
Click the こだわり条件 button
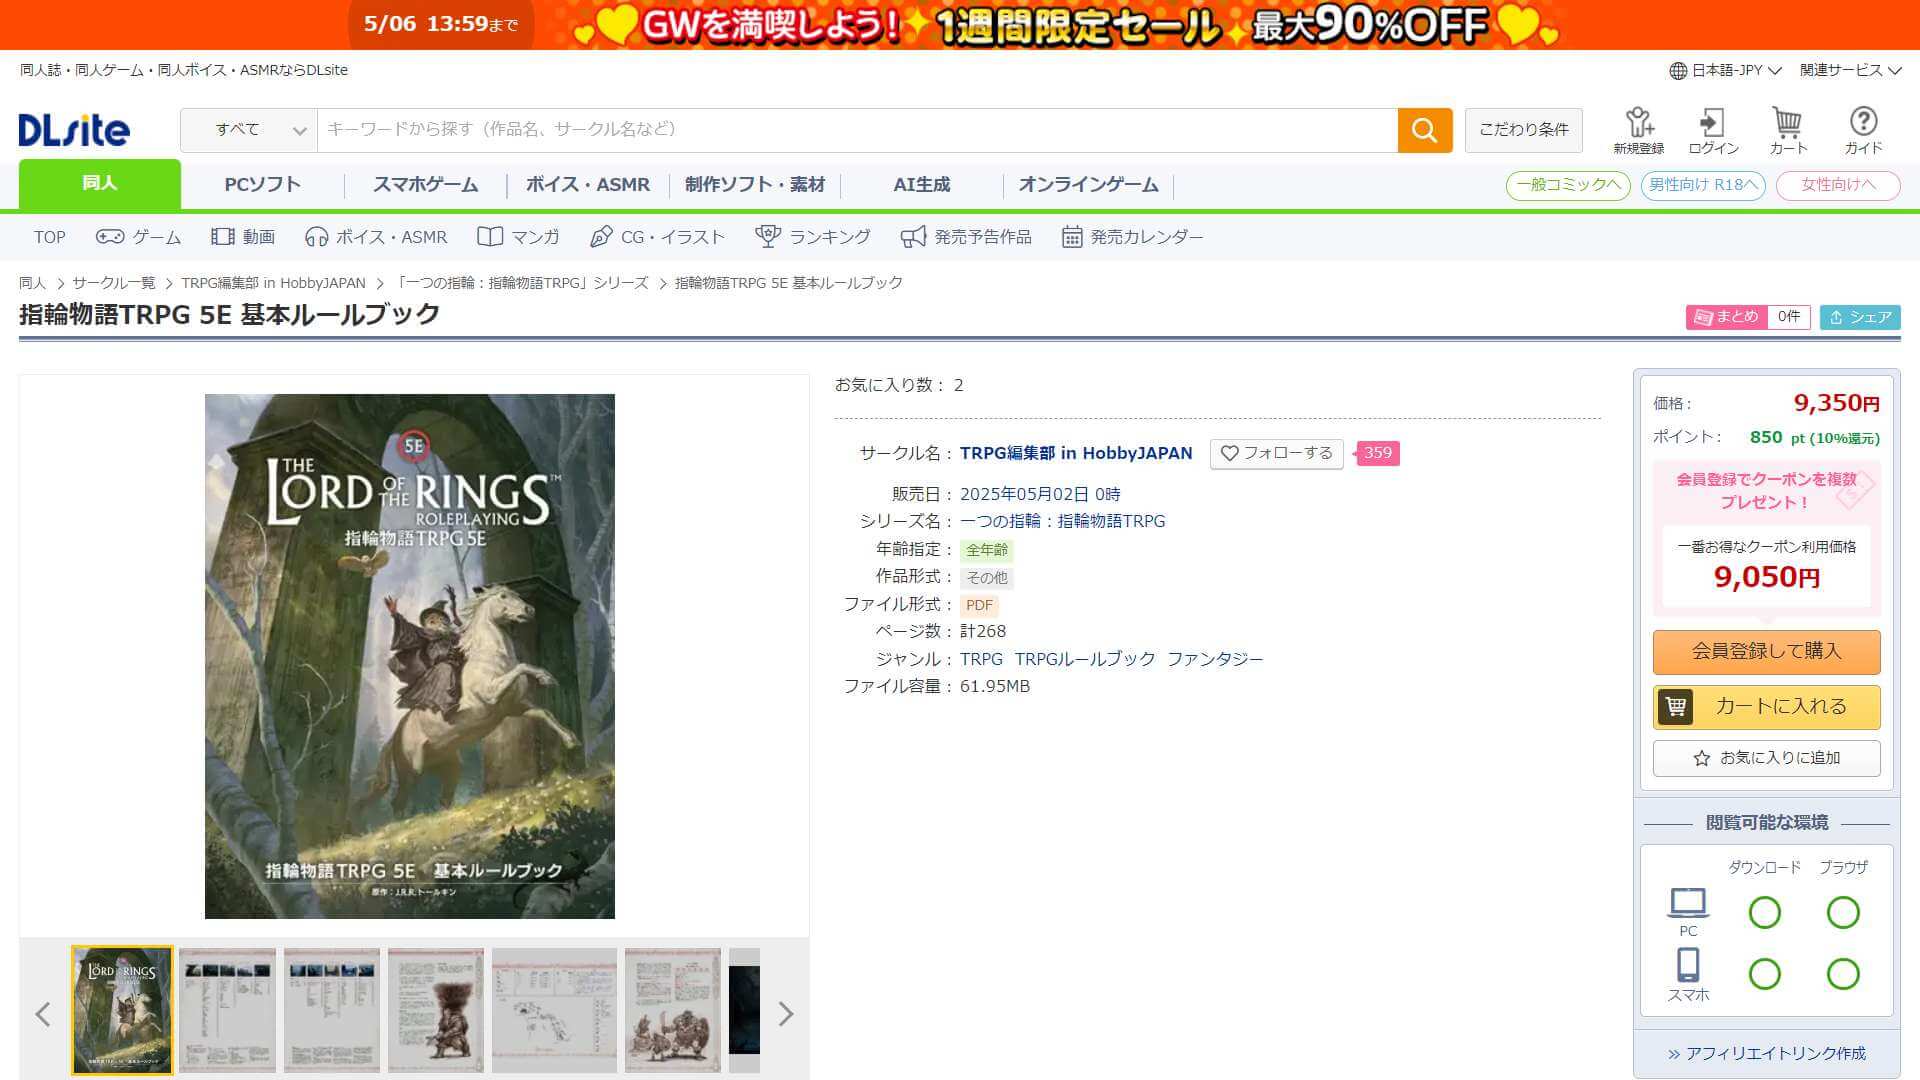point(1524,130)
